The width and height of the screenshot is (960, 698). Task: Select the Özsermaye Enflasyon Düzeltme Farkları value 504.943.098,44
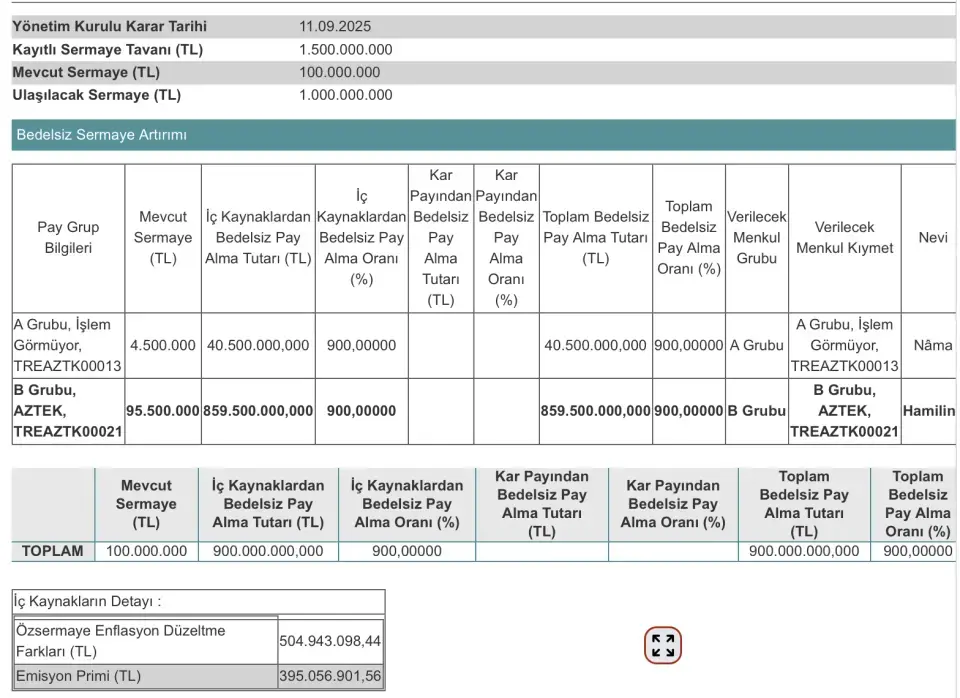pos(330,641)
